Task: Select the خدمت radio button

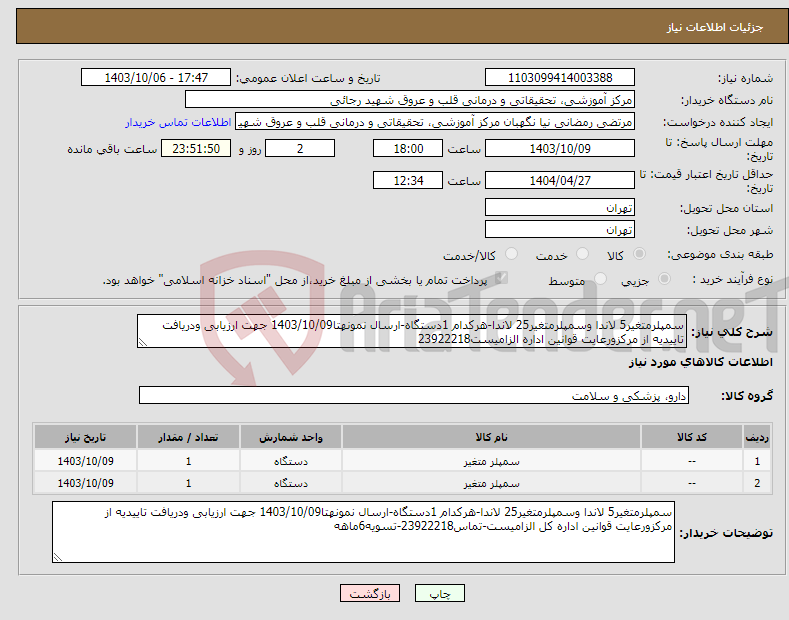Action: (x=582, y=254)
